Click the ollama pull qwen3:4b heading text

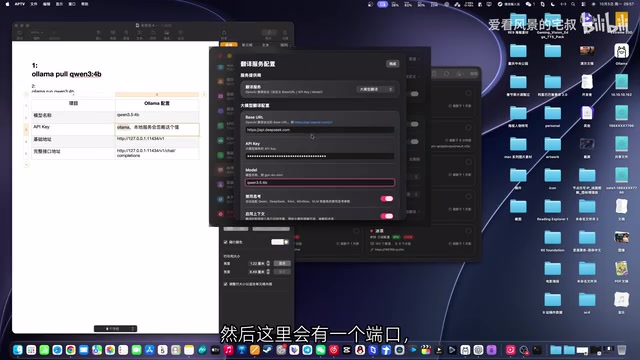coord(67,74)
